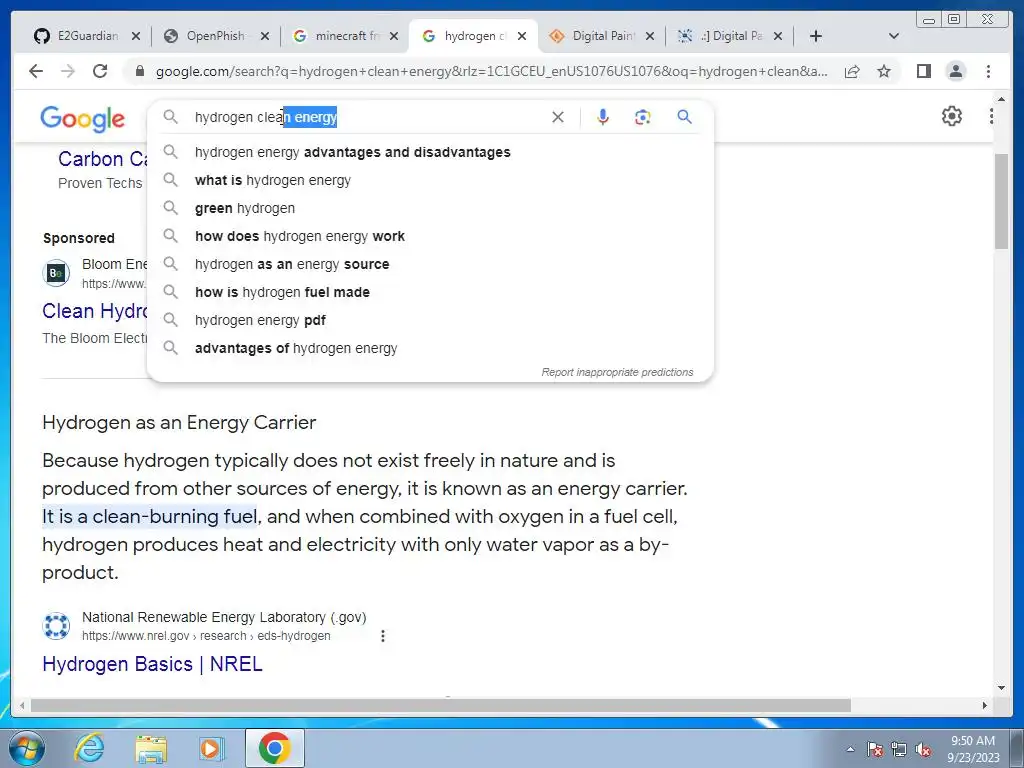Click the Chrome taskbar button

pos(274,748)
